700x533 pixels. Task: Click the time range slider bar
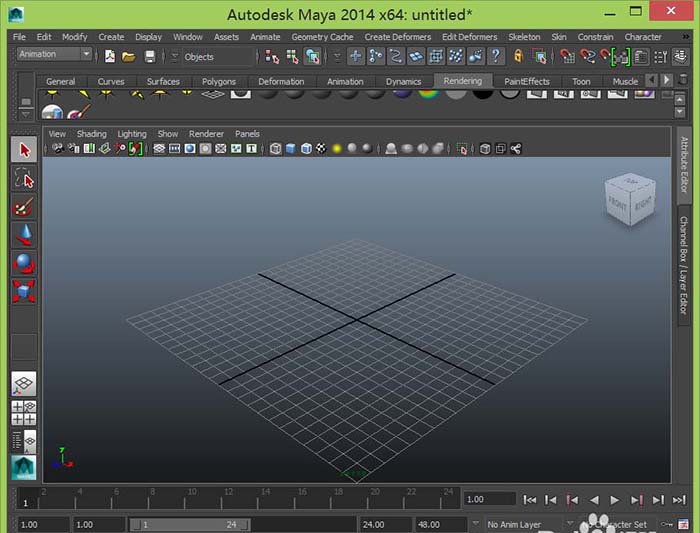[190, 524]
